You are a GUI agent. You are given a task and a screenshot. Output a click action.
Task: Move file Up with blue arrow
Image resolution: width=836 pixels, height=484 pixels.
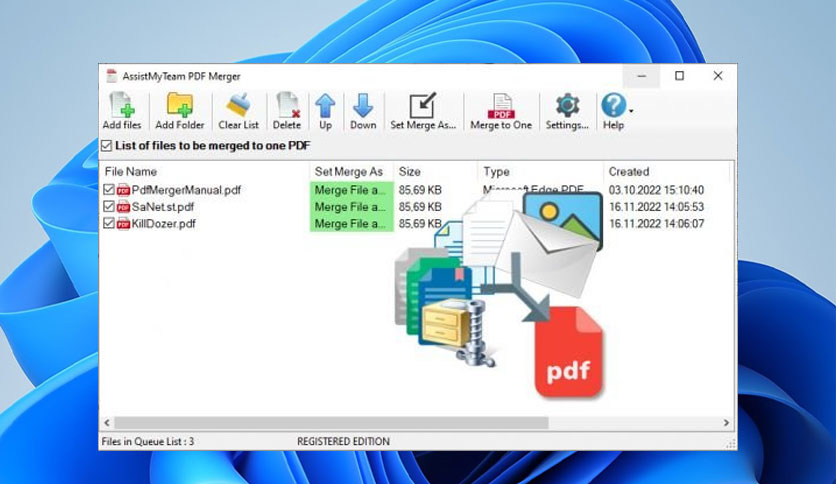(x=325, y=111)
